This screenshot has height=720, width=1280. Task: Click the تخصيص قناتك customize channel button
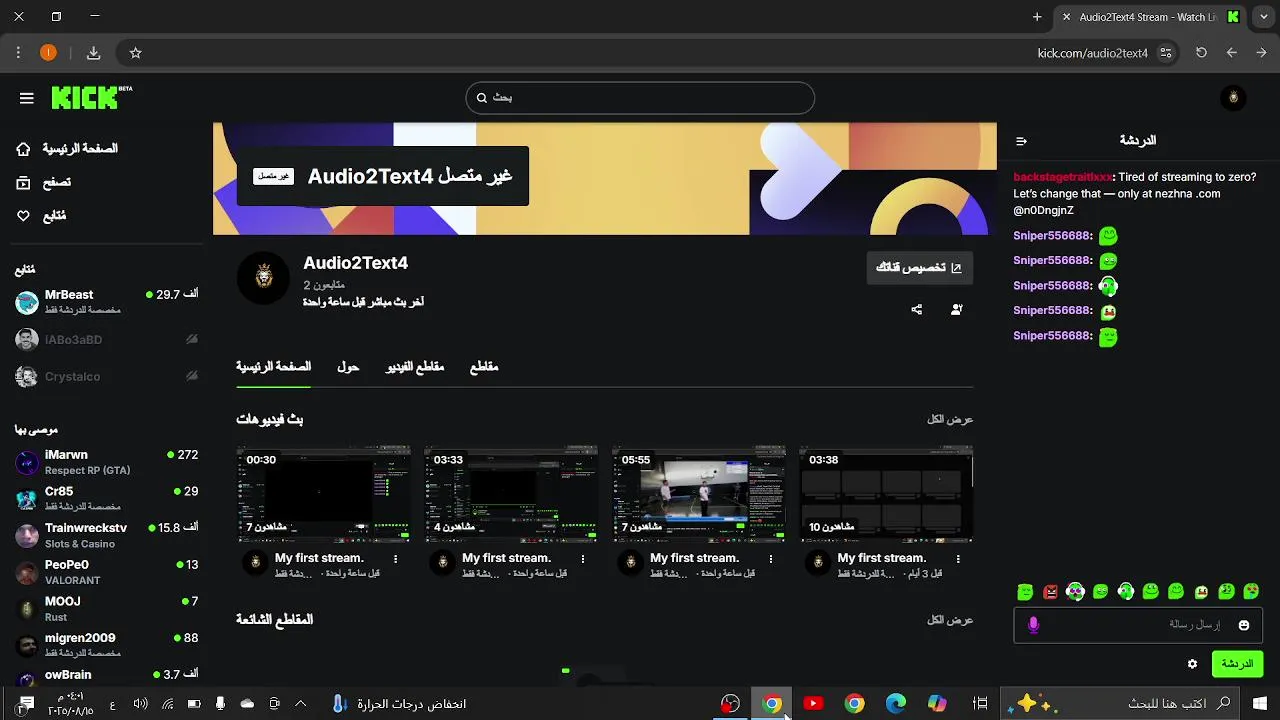point(919,268)
